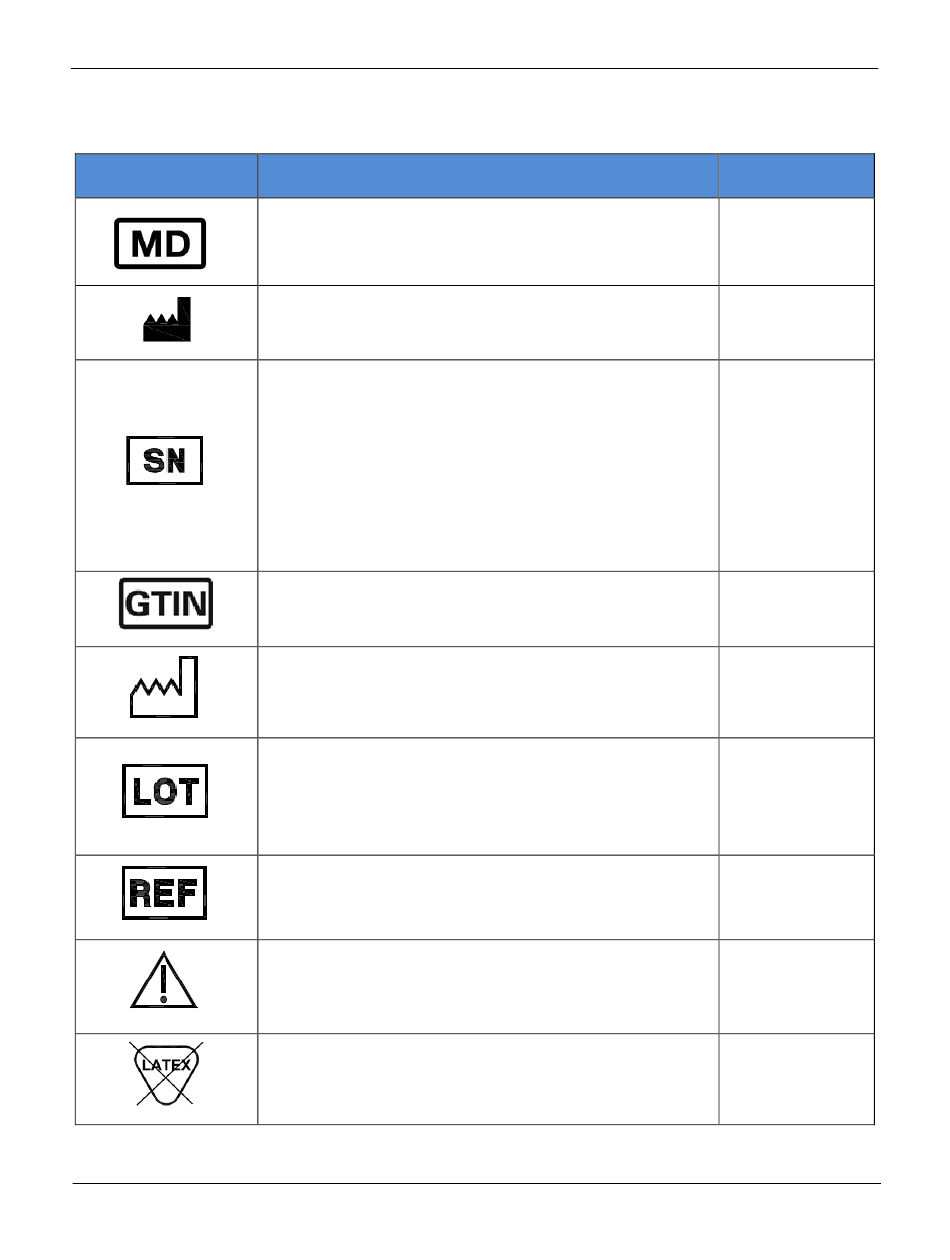Select the LOT batch code symbol
This screenshot has height=1260, width=950.
click(165, 793)
